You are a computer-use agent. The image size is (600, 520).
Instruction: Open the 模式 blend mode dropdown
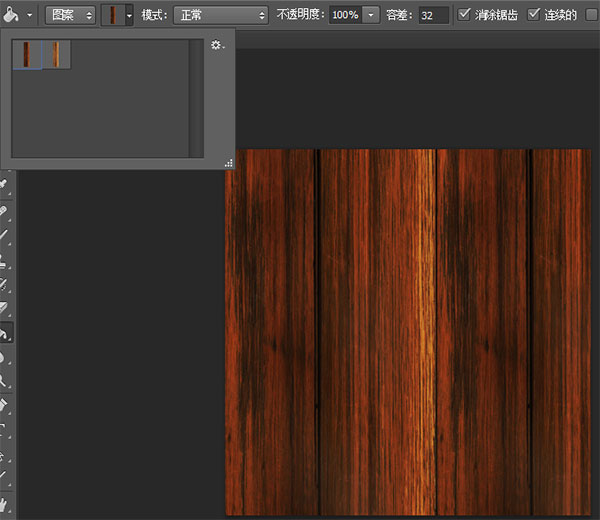coord(221,15)
